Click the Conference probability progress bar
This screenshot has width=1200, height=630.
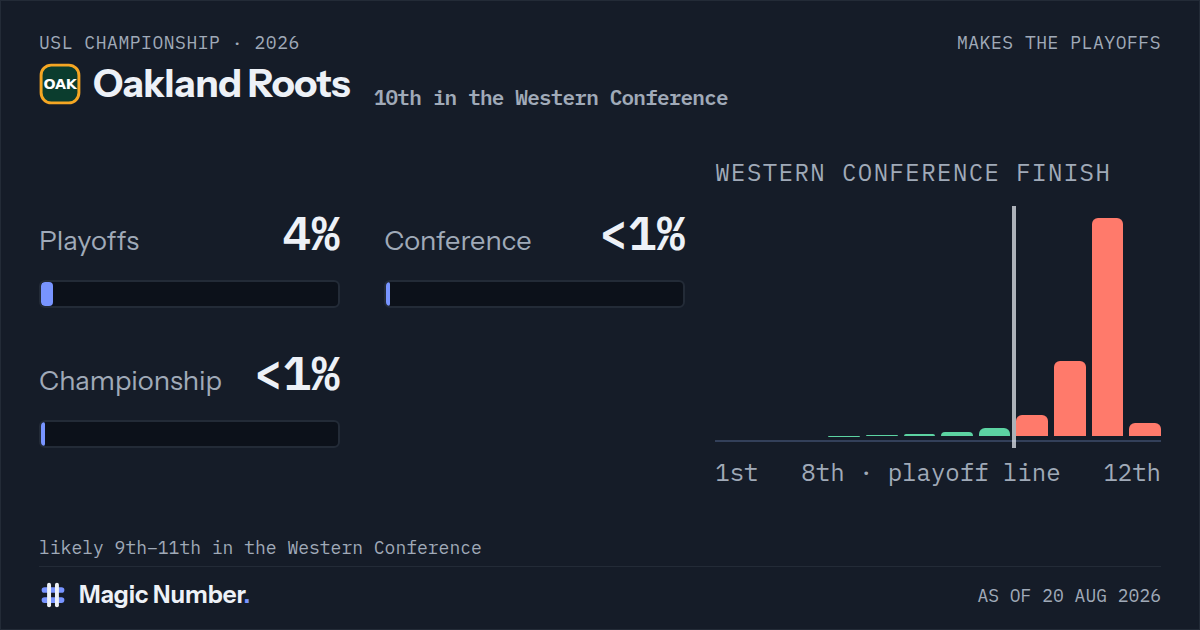tap(534, 294)
